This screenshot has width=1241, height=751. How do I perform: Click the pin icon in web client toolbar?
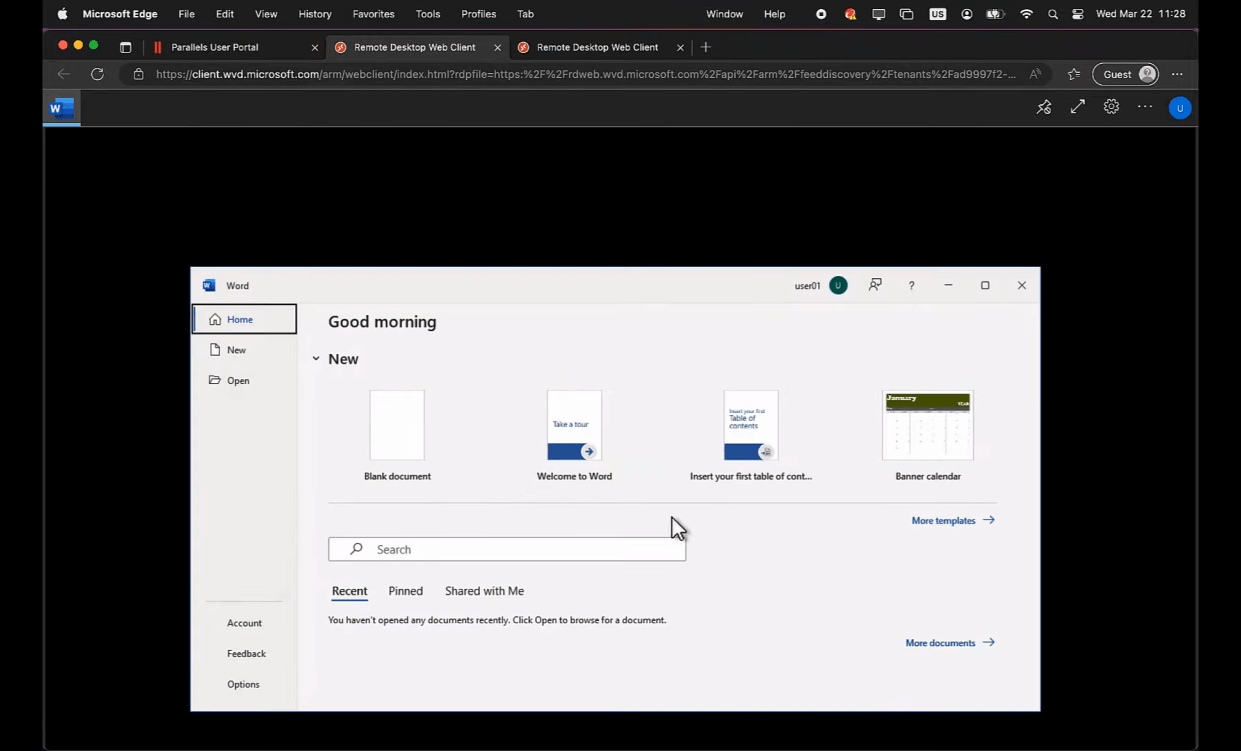point(1044,107)
